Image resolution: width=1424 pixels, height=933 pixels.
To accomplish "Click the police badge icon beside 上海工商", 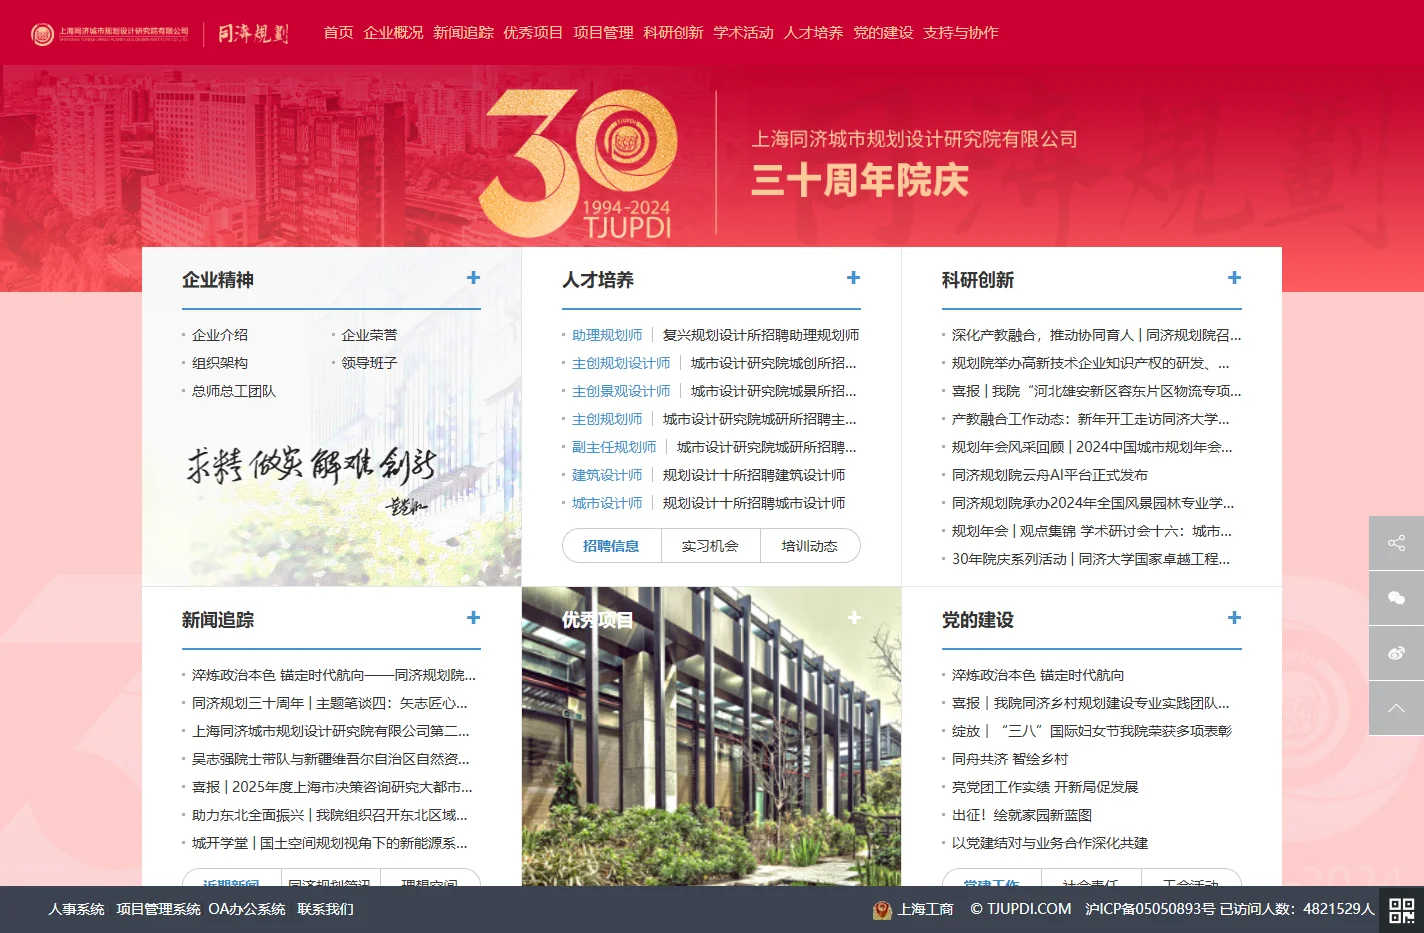I will coord(882,909).
